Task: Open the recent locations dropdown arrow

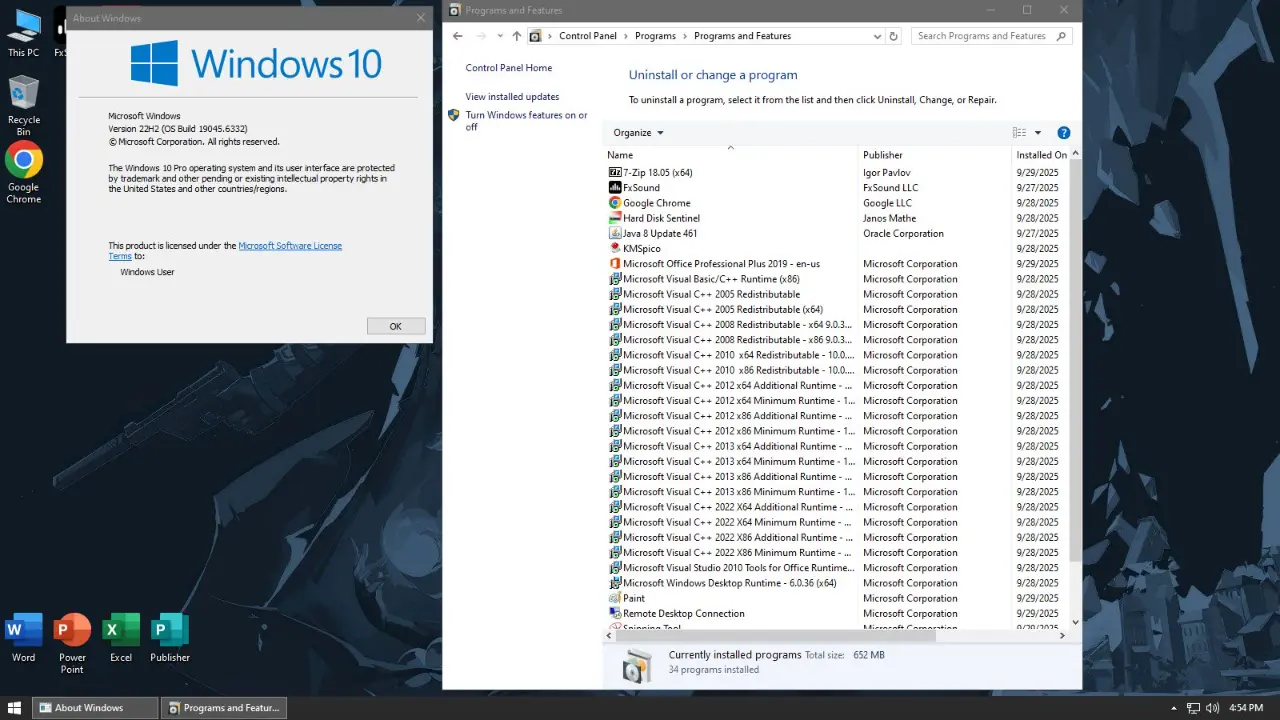Action: tap(500, 36)
